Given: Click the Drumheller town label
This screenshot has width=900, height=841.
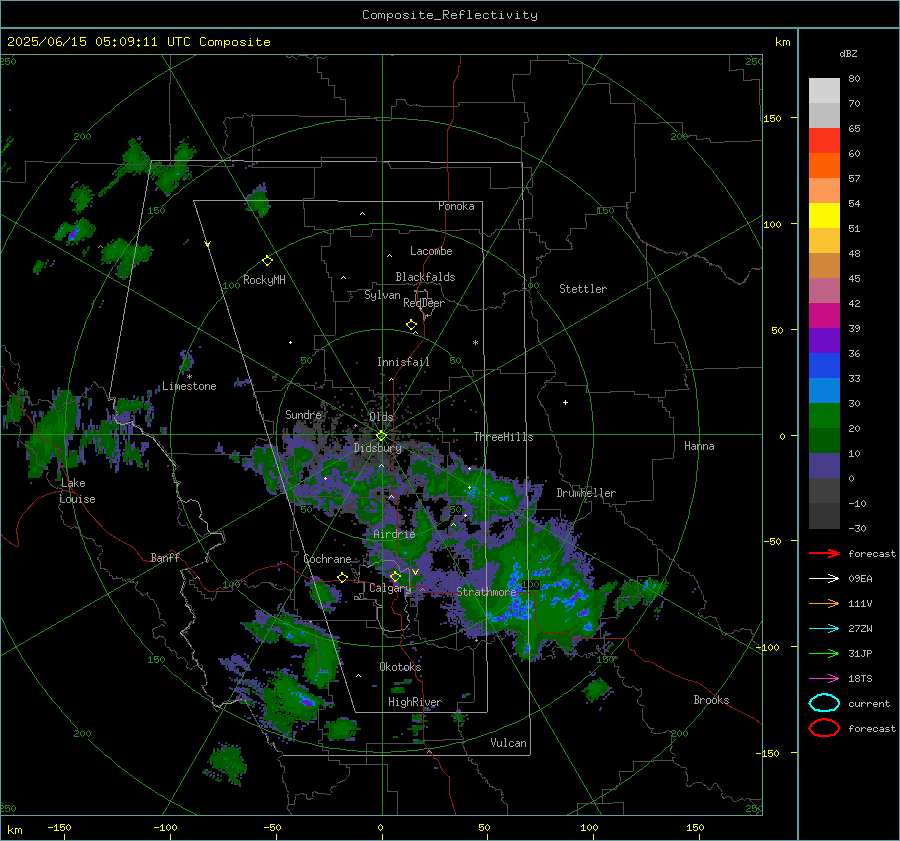Looking at the screenshot, I should (x=586, y=493).
